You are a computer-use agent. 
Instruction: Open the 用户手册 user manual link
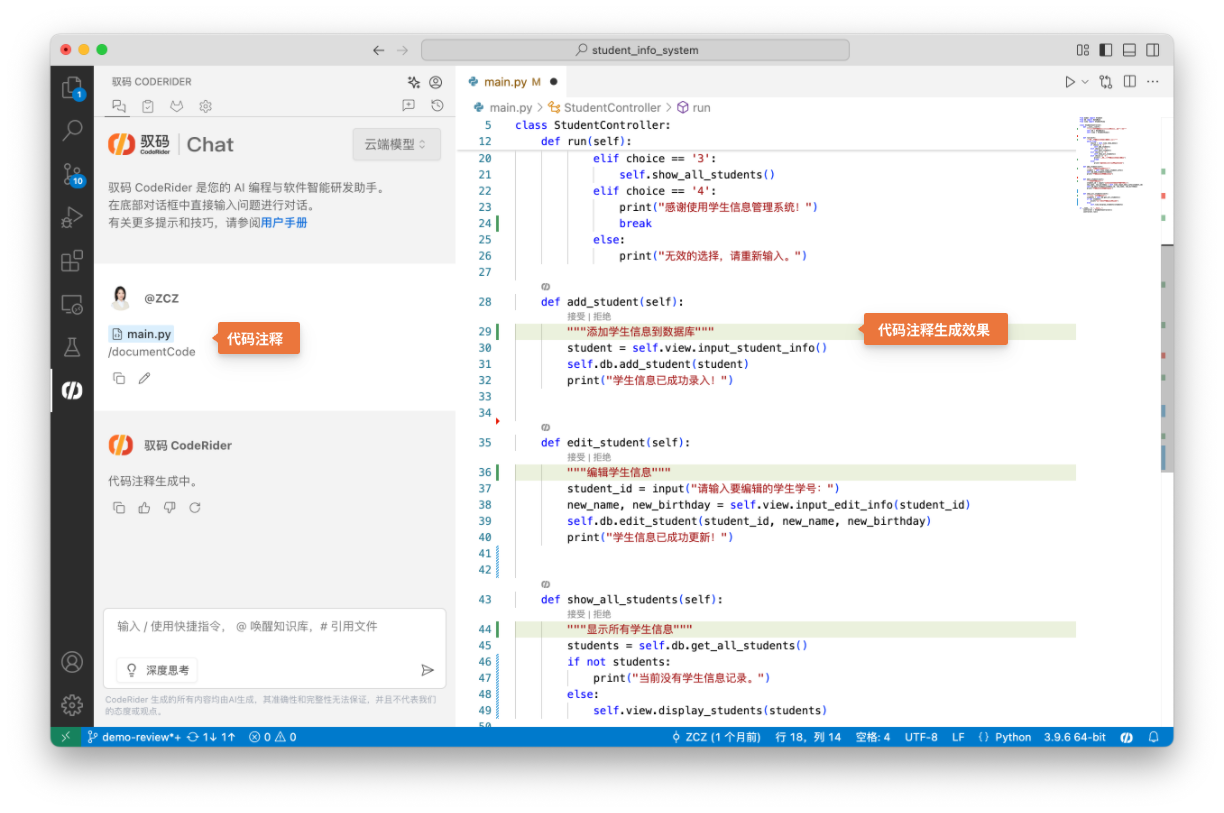[284, 223]
